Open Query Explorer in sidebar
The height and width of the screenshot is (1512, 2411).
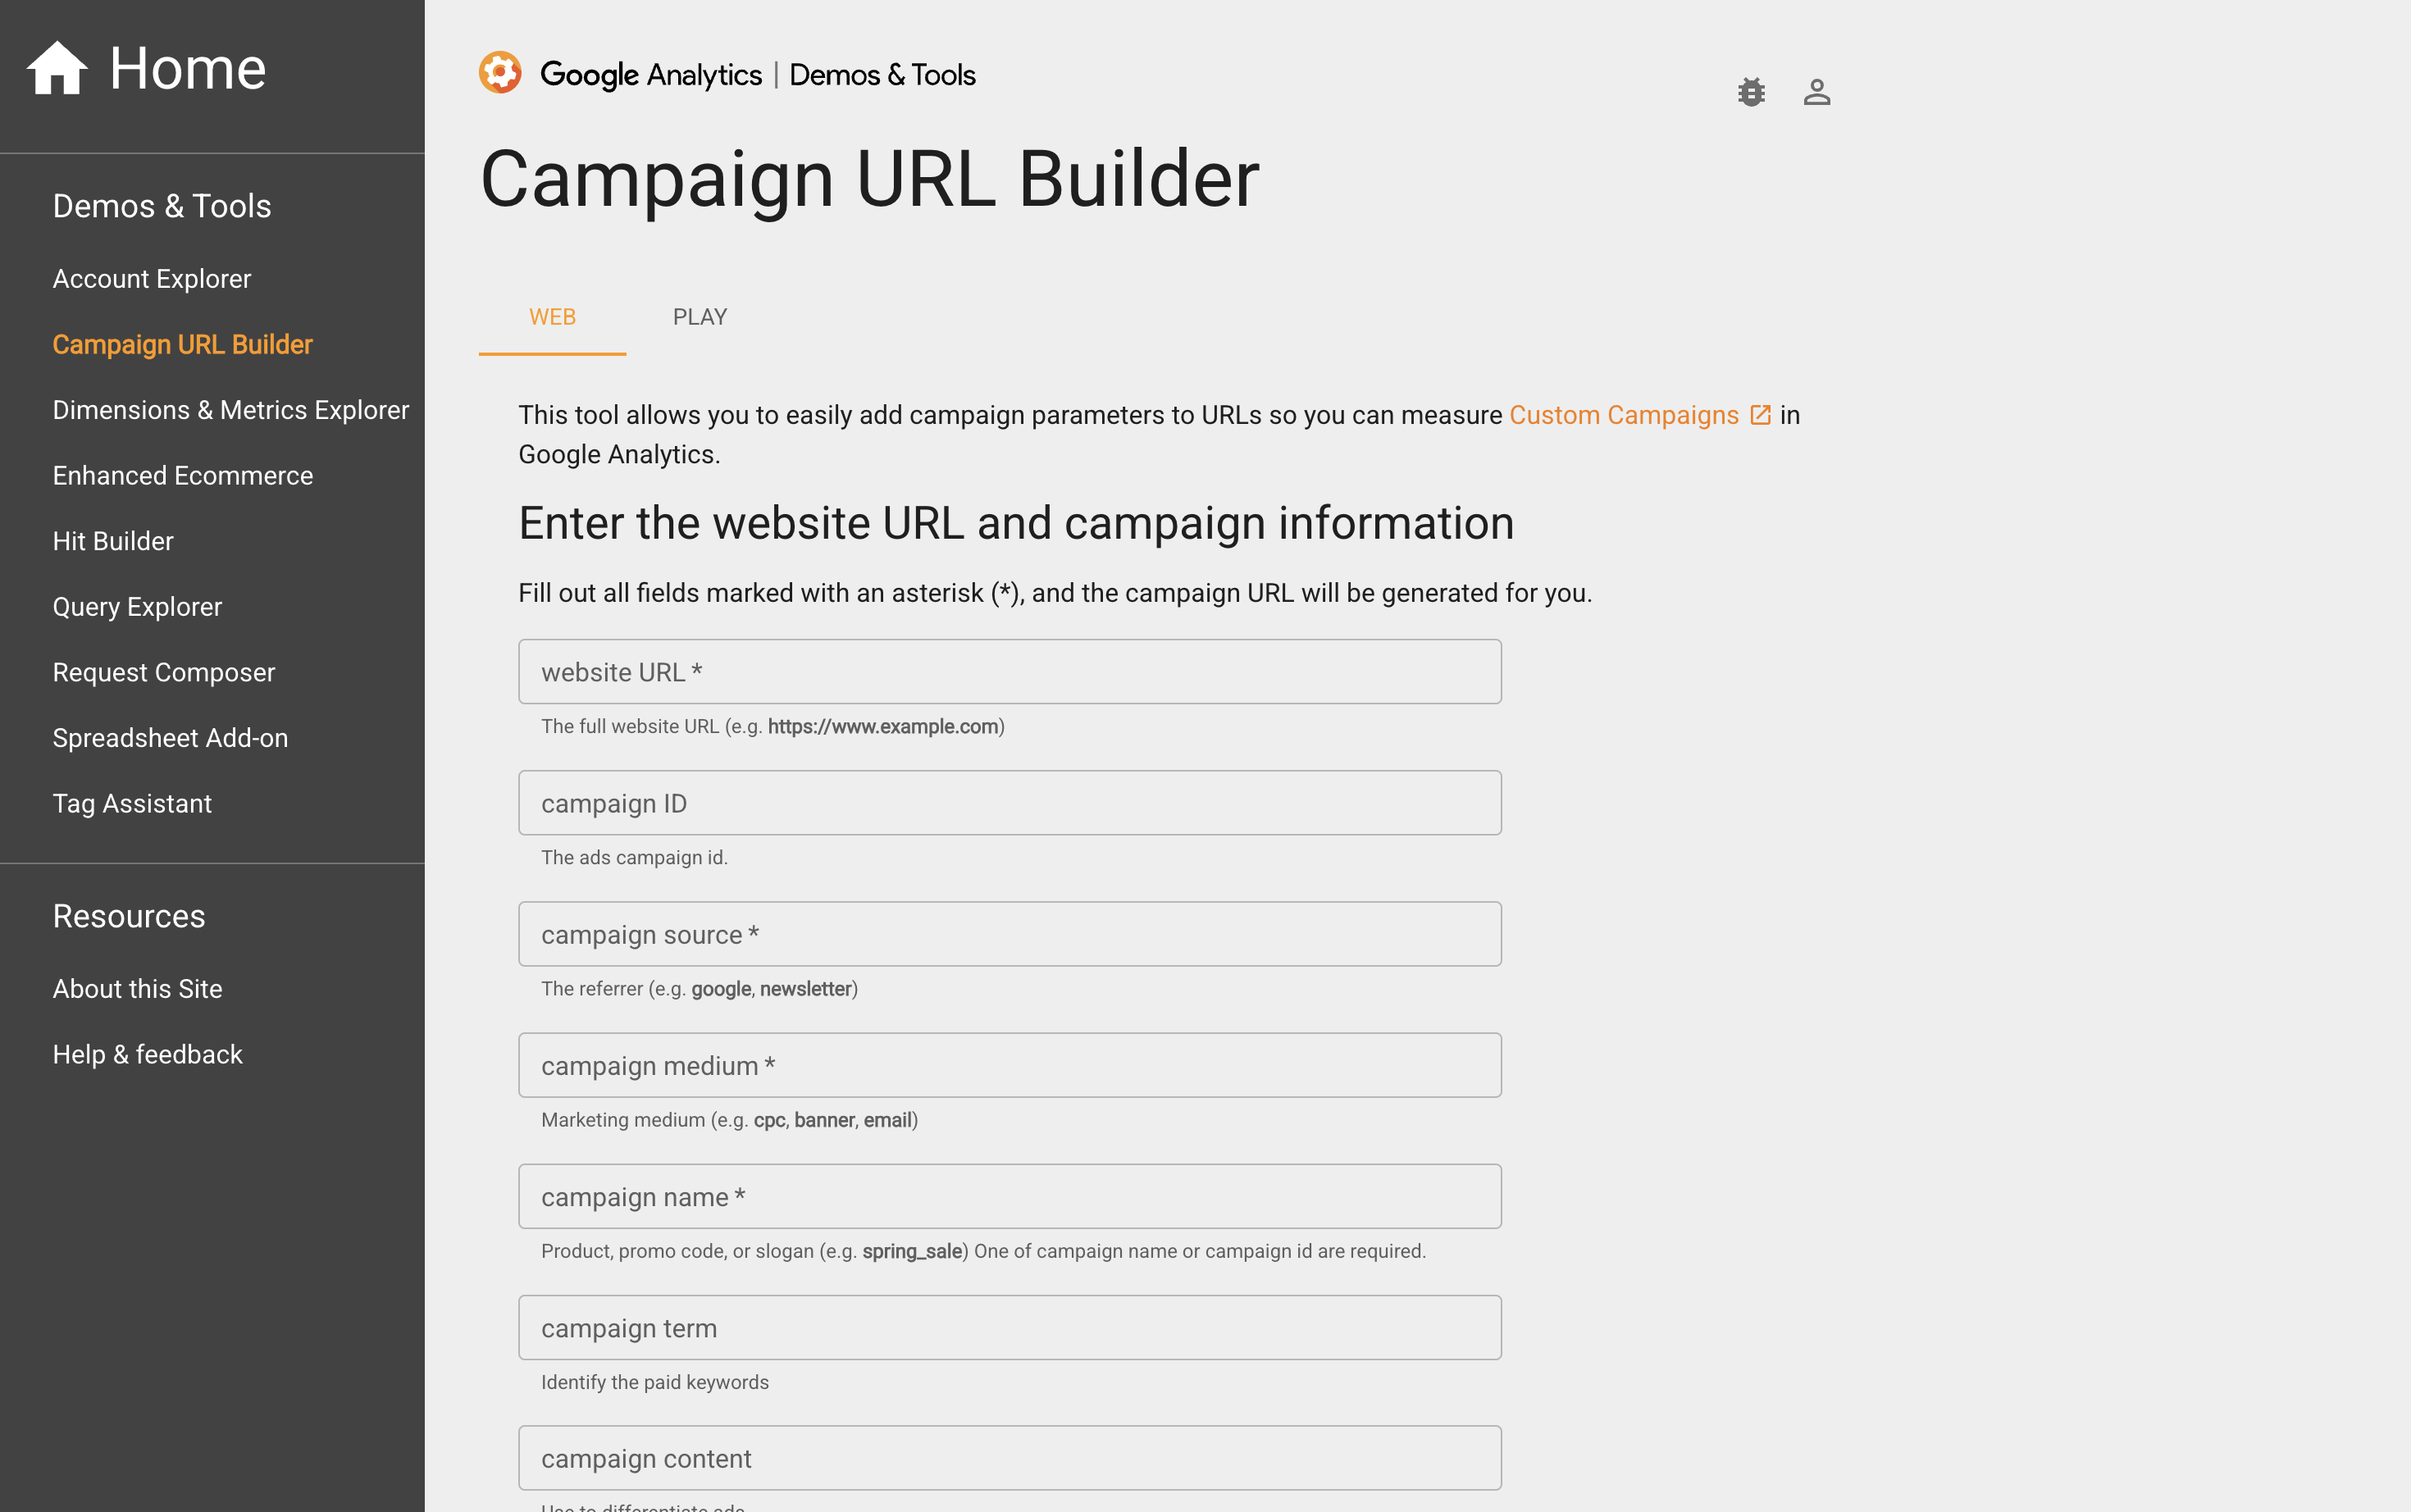(x=137, y=607)
